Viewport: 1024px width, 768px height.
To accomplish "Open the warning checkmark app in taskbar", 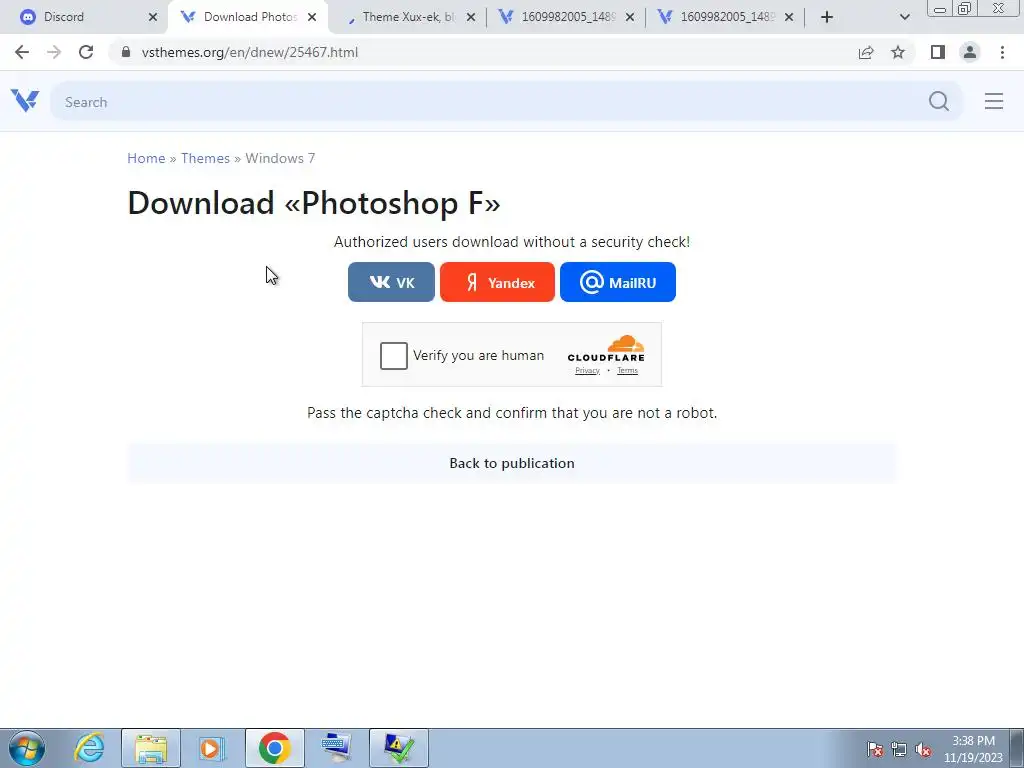I will point(398,748).
